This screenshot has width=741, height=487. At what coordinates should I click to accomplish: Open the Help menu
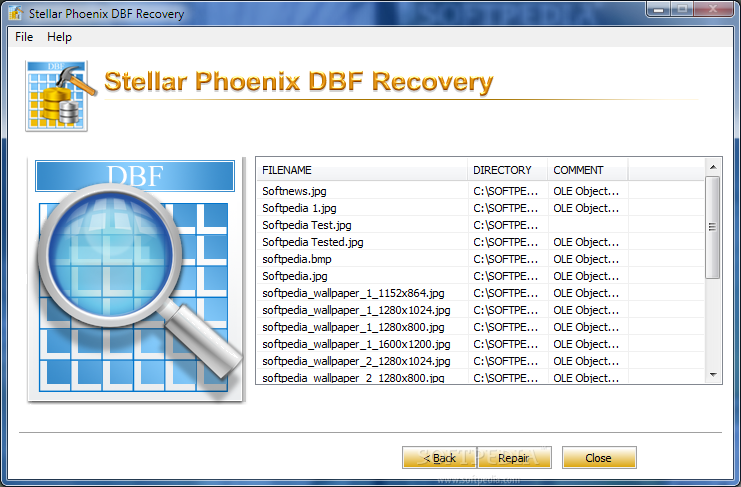pos(60,37)
